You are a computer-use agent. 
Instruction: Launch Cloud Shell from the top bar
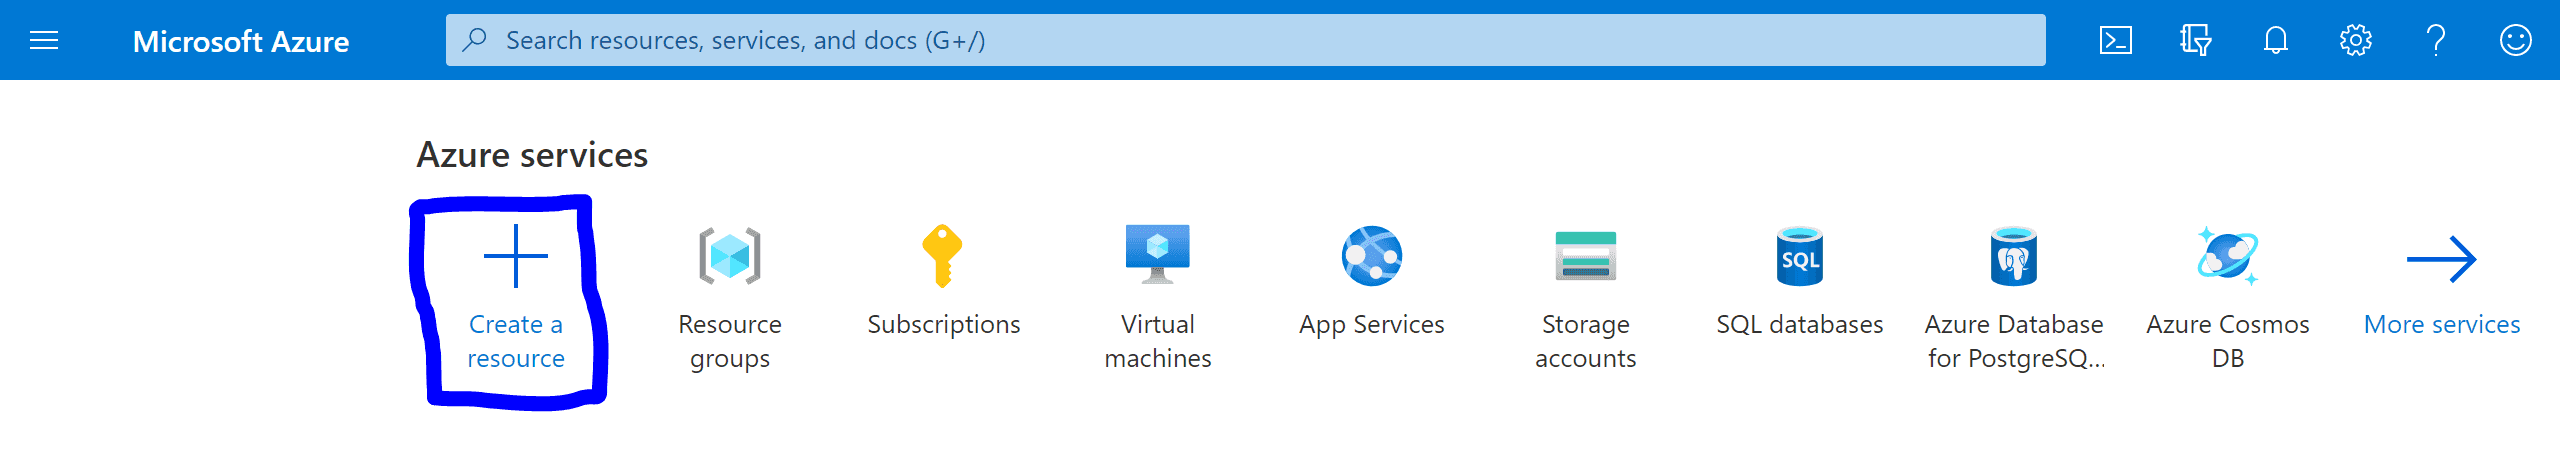[2115, 40]
